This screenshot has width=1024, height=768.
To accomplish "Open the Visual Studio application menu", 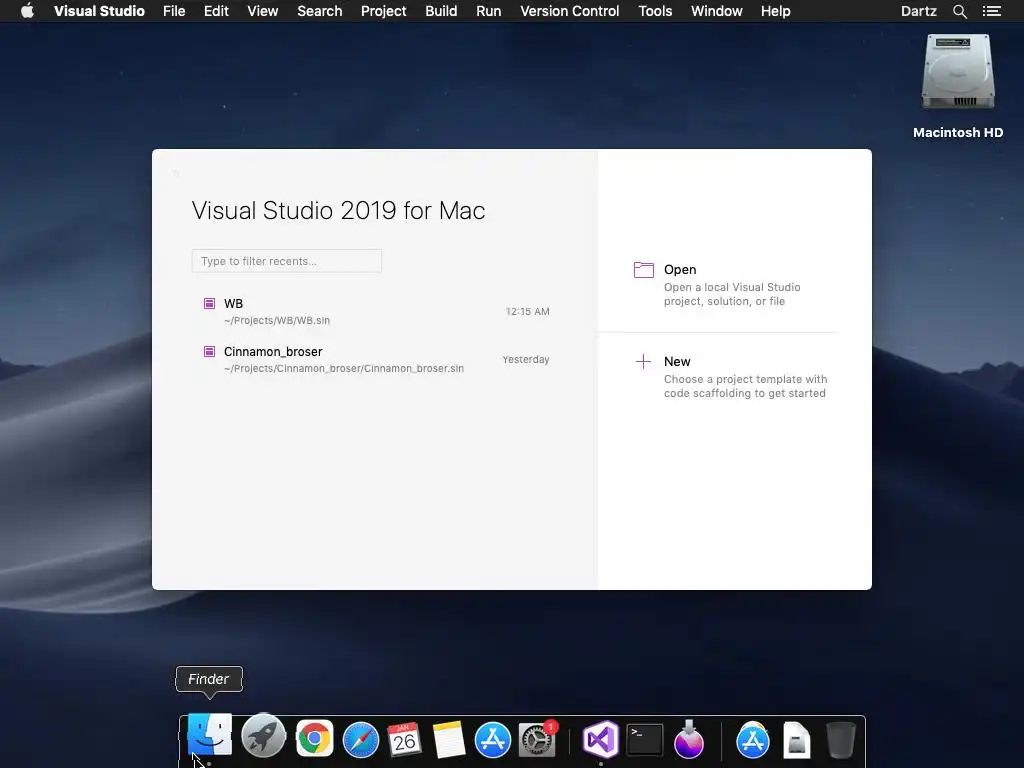I will 99,11.
